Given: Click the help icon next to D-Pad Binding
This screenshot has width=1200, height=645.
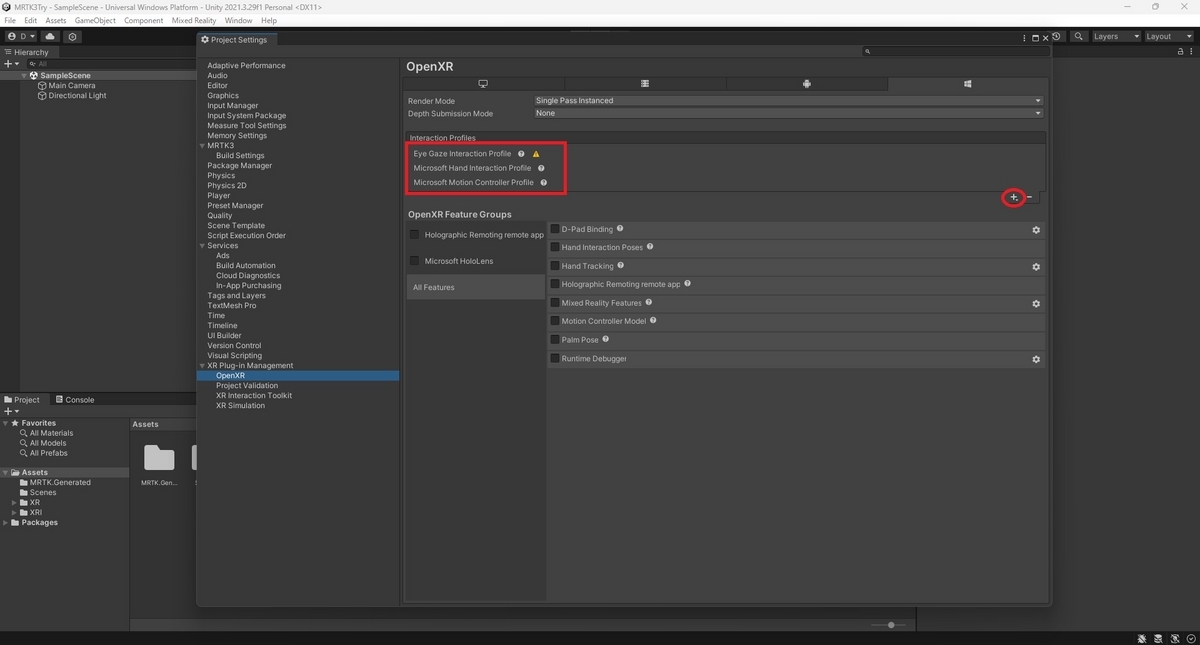Looking at the screenshot, I should tap(620, 229).
